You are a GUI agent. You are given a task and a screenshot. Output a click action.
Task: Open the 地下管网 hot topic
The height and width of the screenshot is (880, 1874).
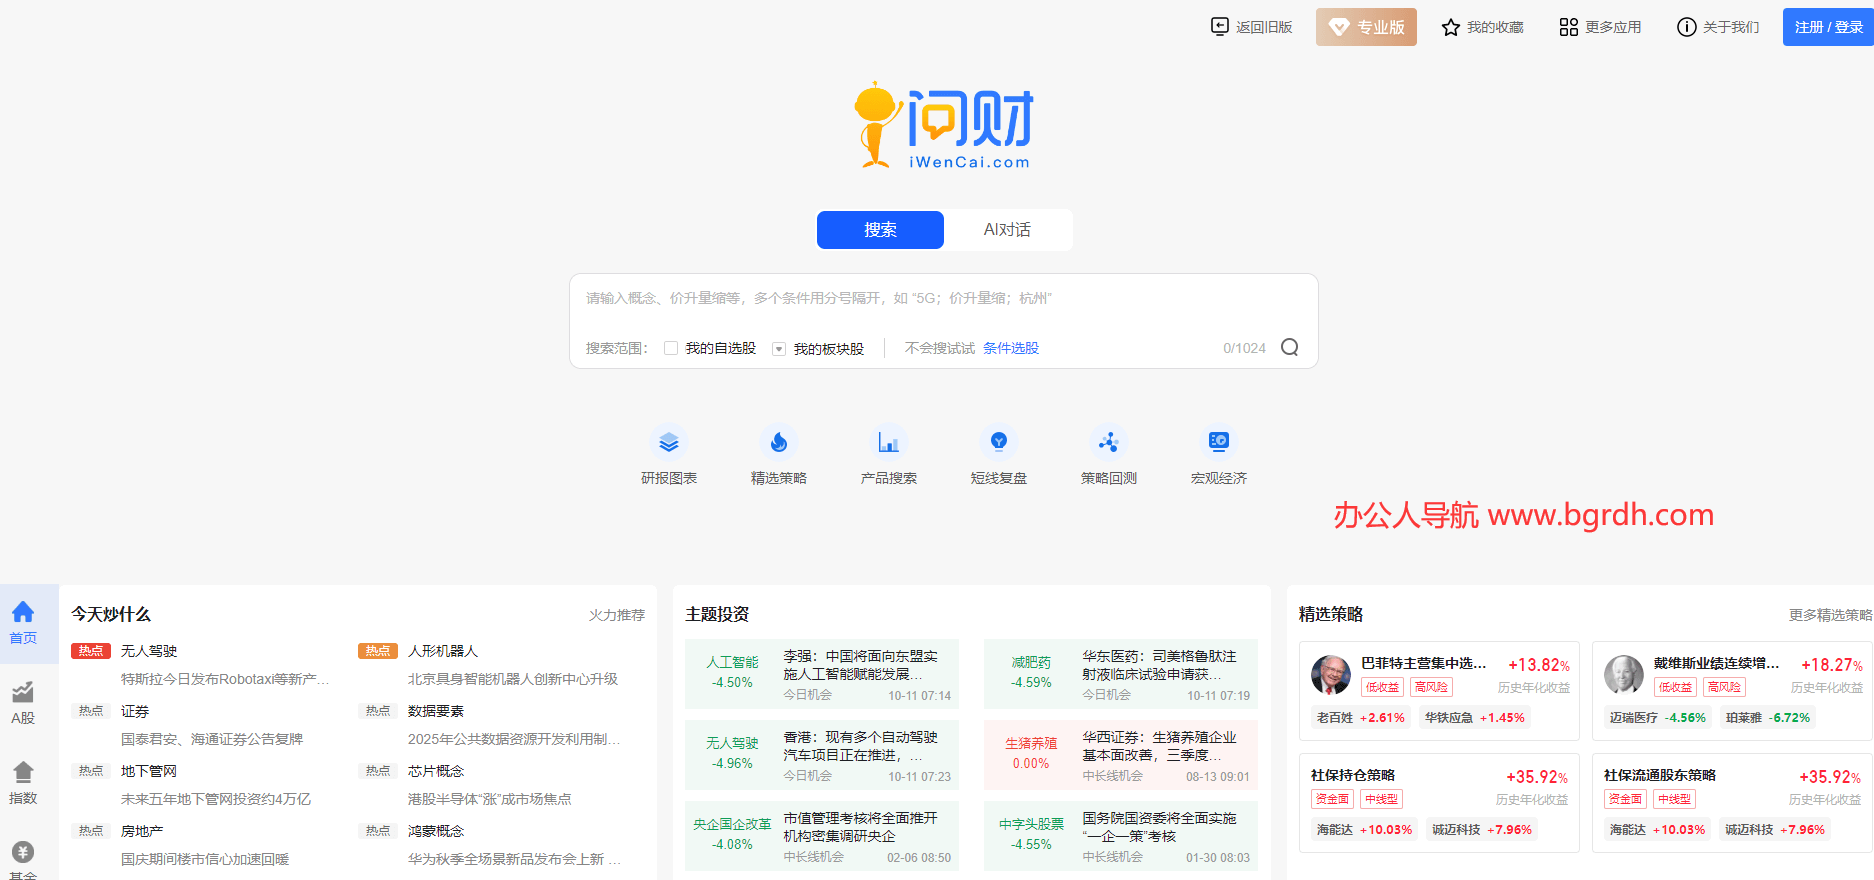(149, 771)
